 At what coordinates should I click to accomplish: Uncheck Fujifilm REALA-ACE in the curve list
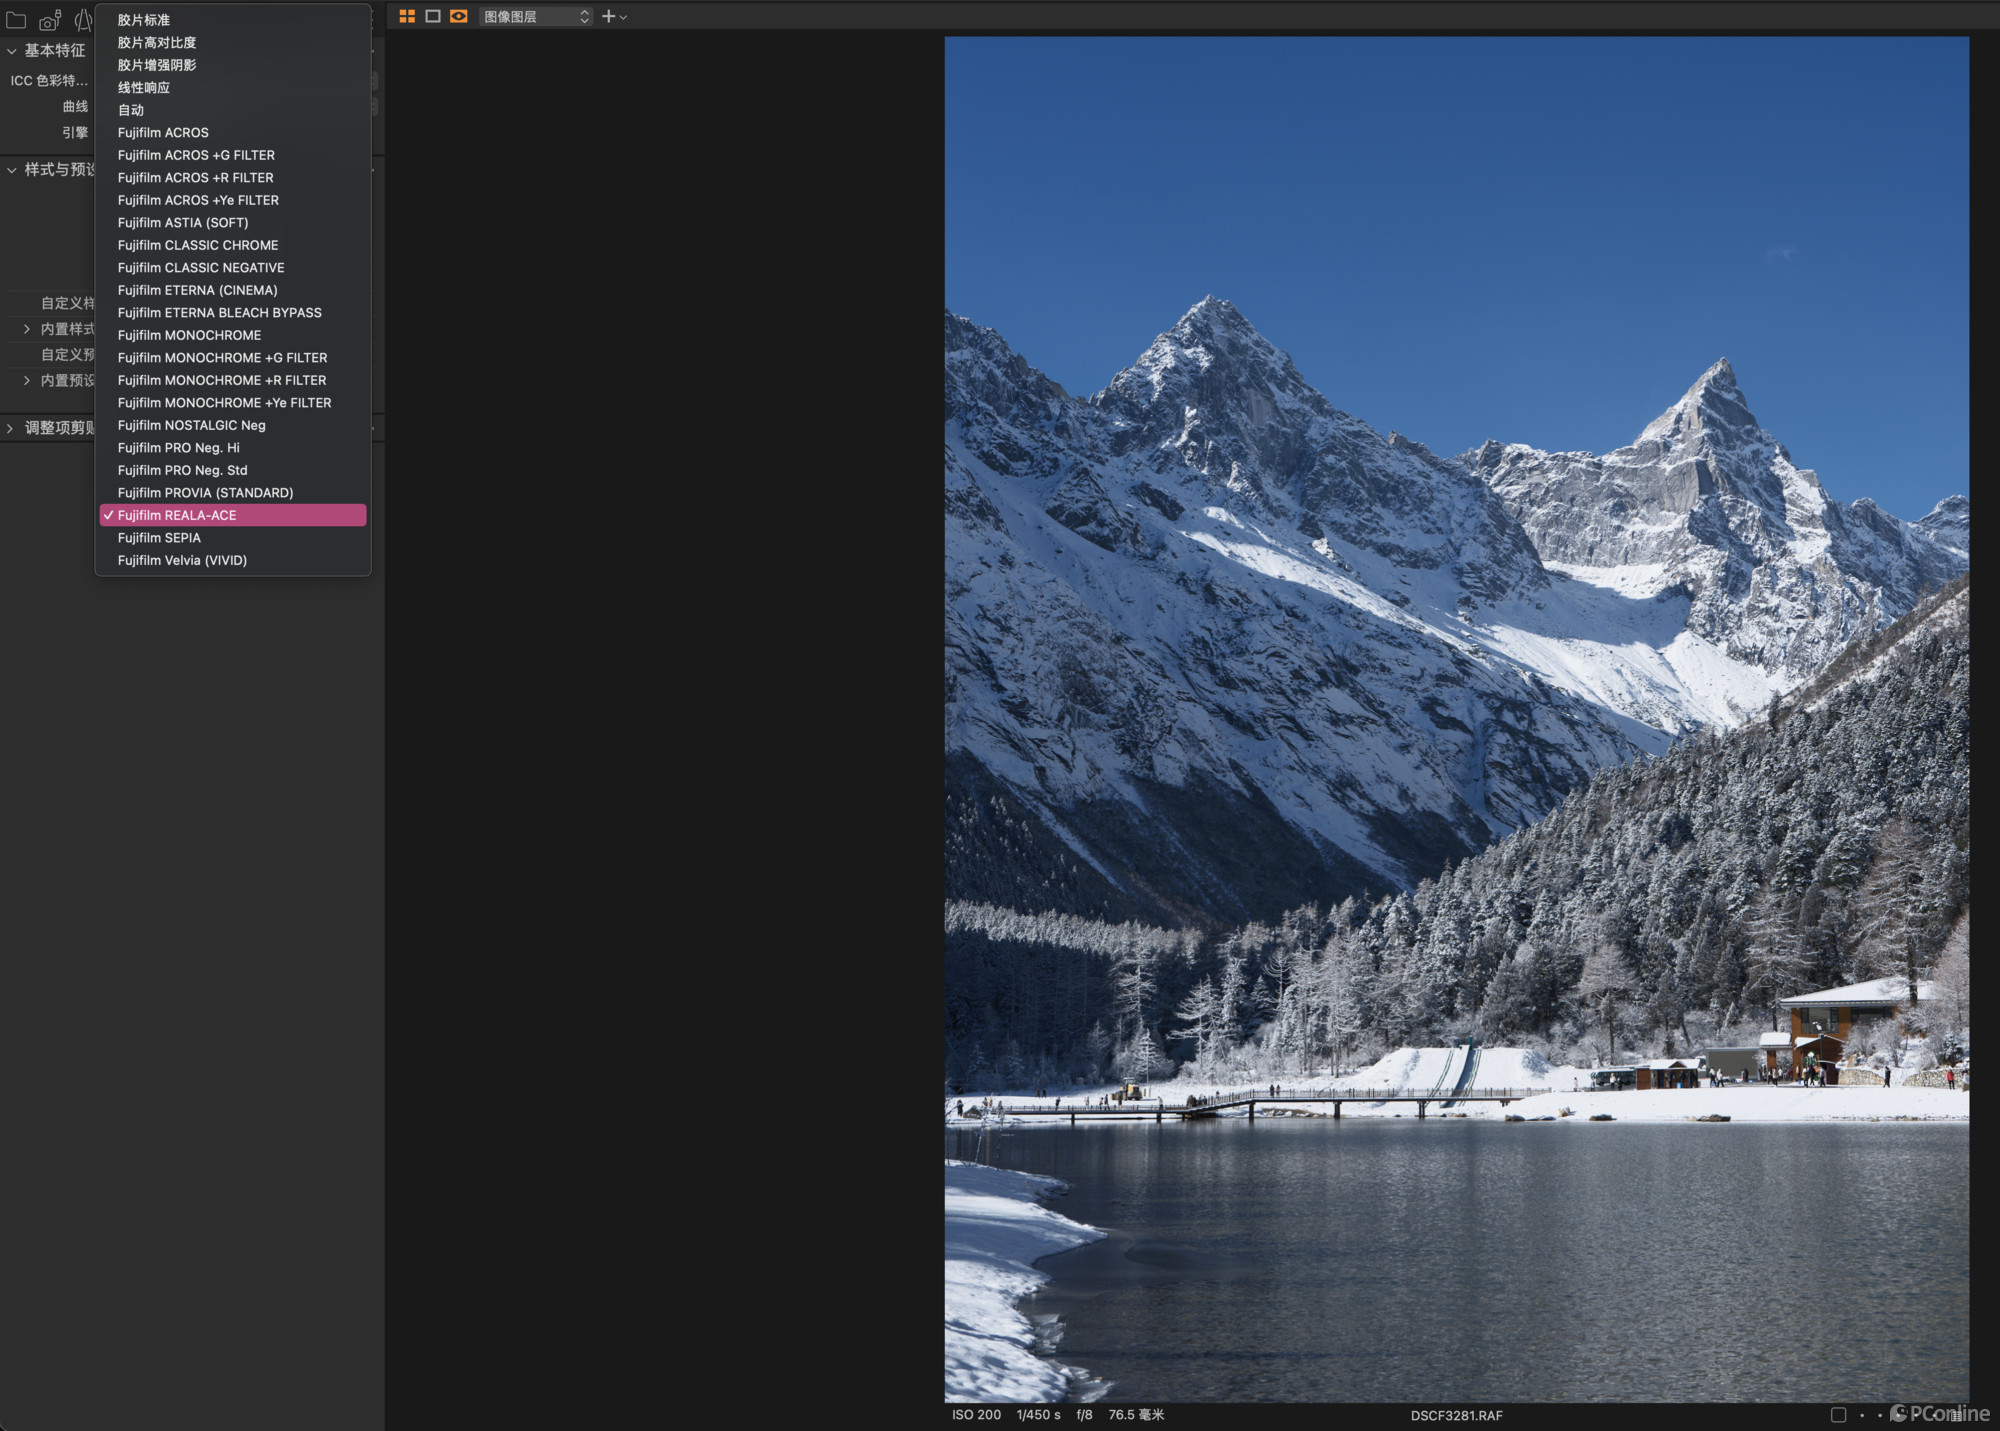click(234, 515)
